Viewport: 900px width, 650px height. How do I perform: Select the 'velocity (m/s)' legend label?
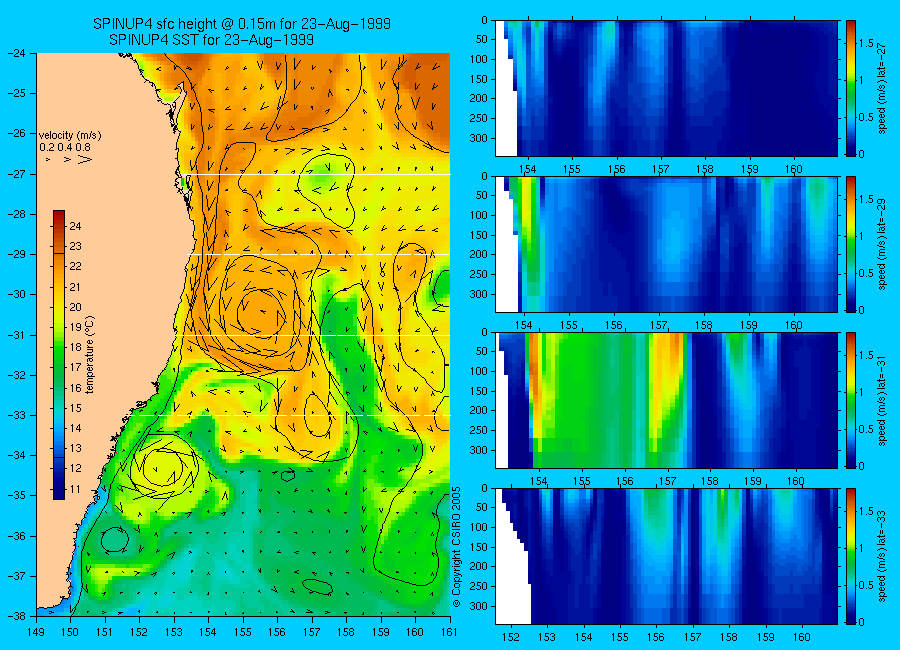pos(70,136)
